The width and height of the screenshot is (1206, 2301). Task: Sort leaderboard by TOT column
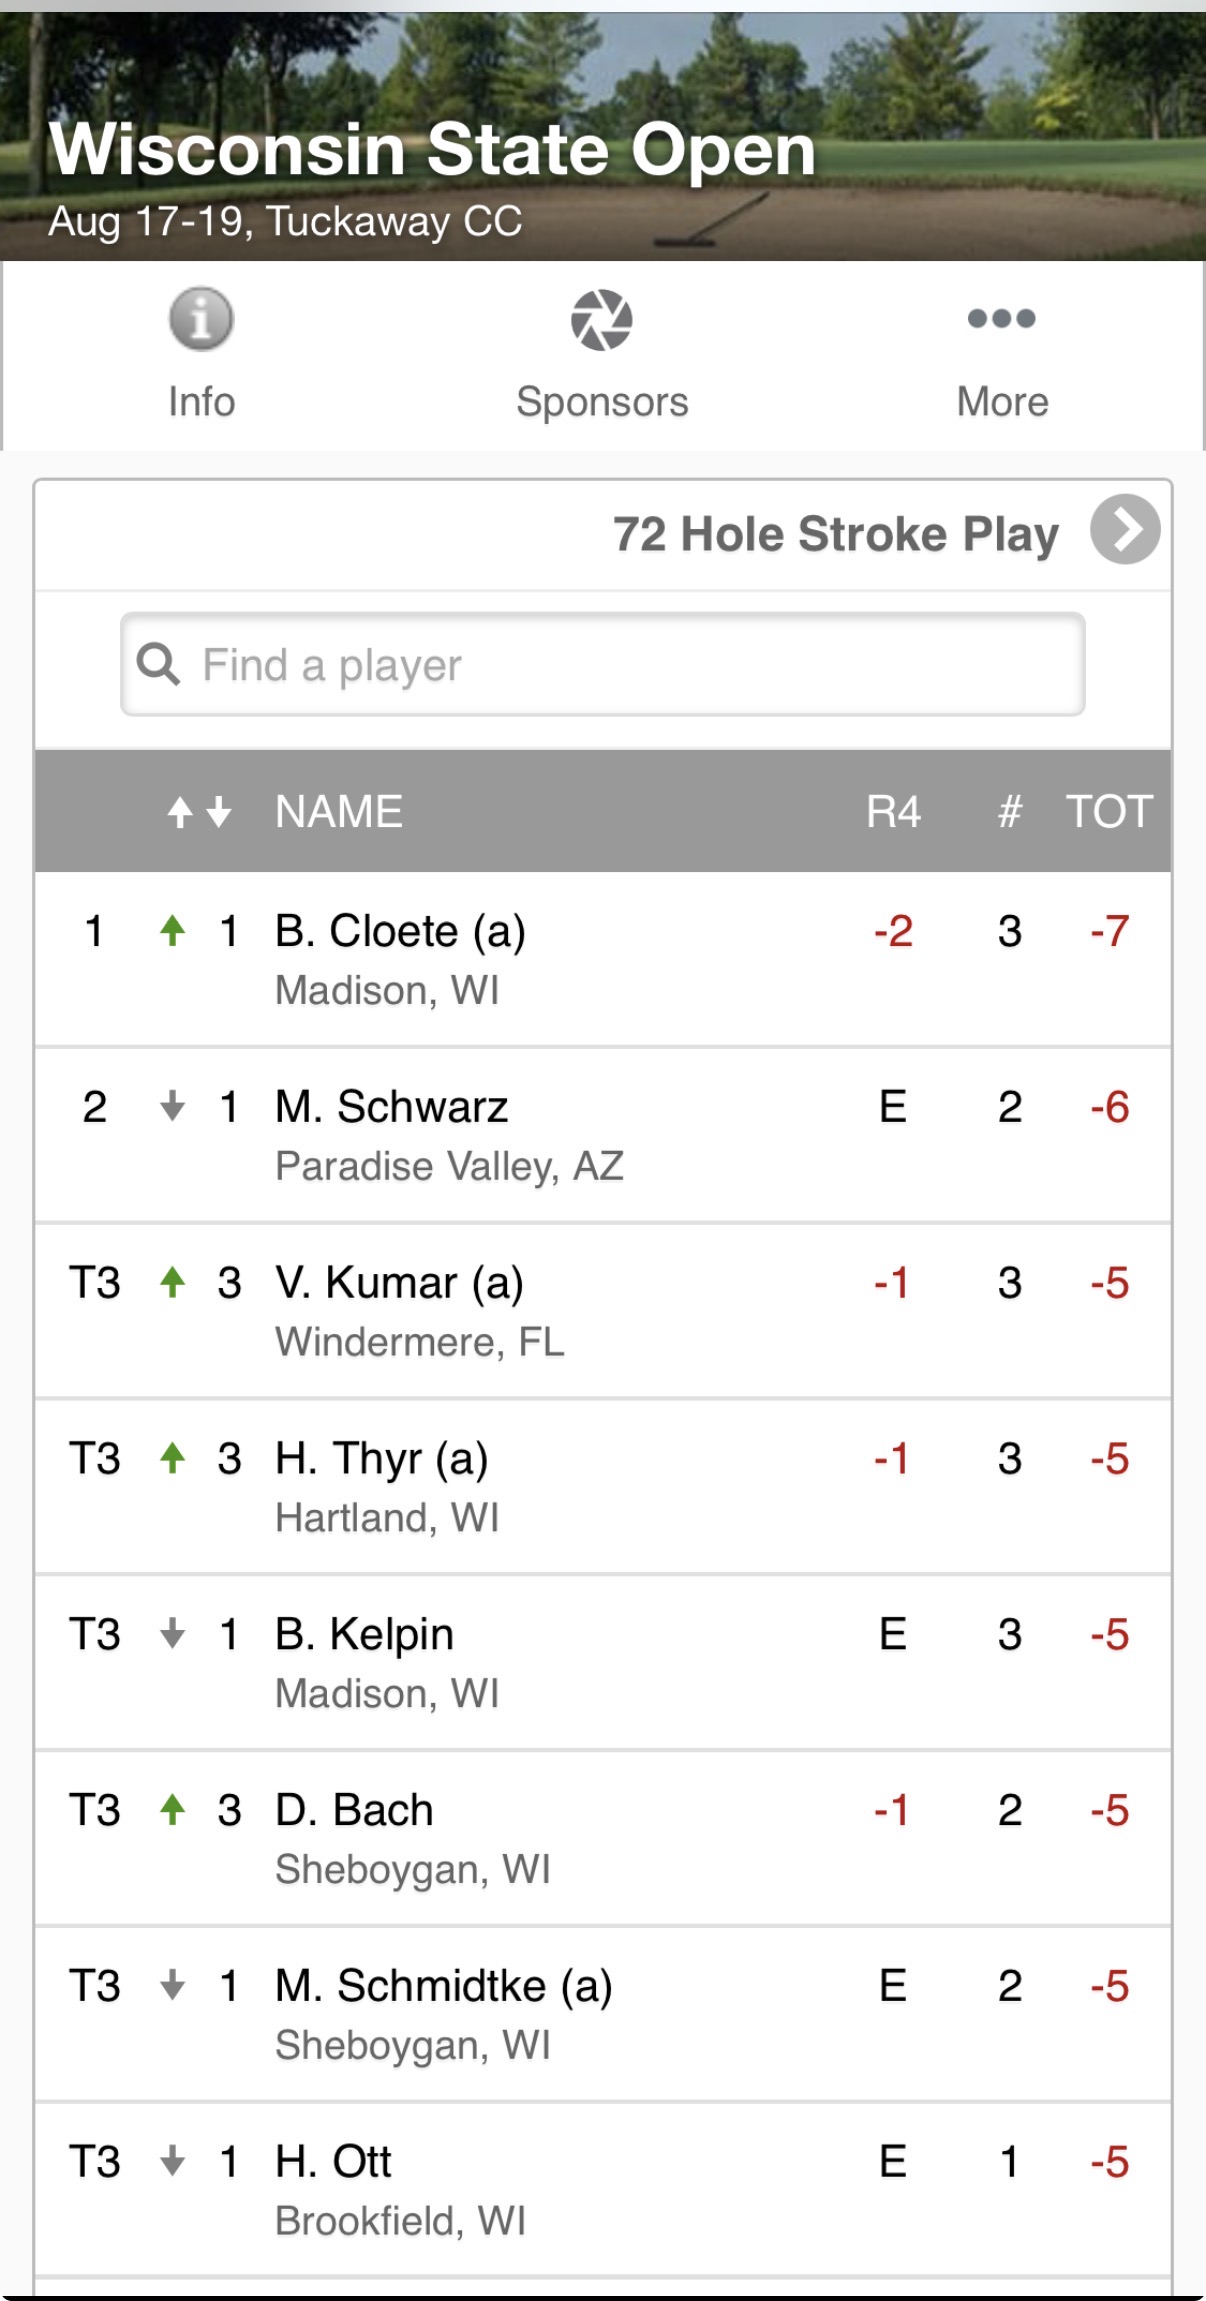[x=1109, y=811]
